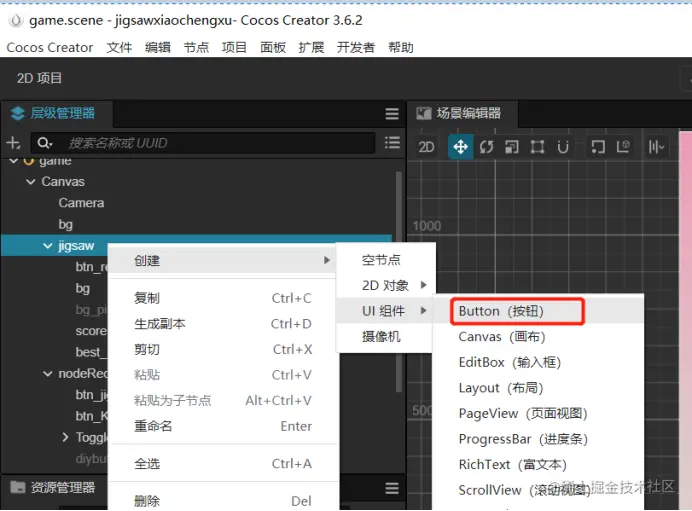Viewport: 692px width, 511px height.
Task: Expand the Toggle node arrow
Action: click(x=65, y=437)
